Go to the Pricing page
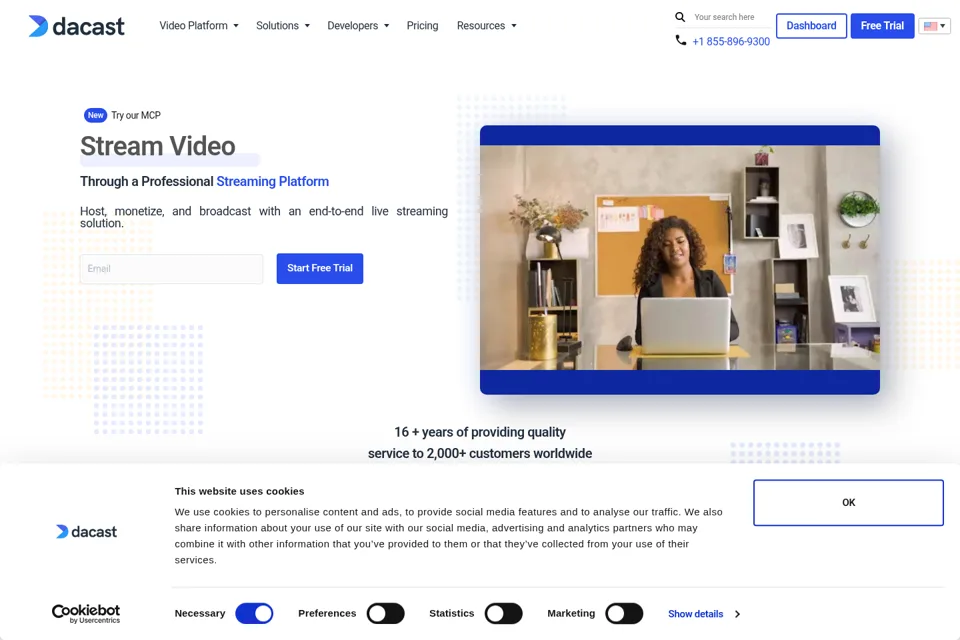Image resolution: width=960 pixels, height=640 pixels. point(422,26)
